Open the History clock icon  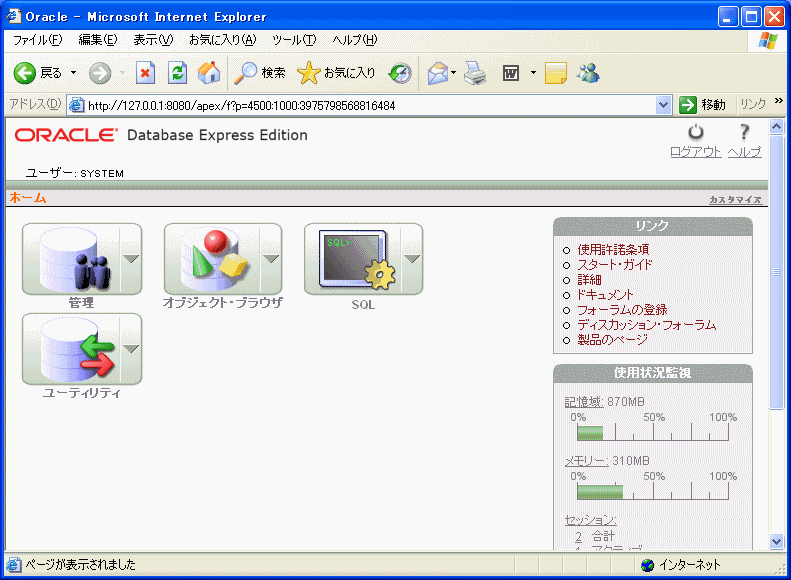[400, 73]
